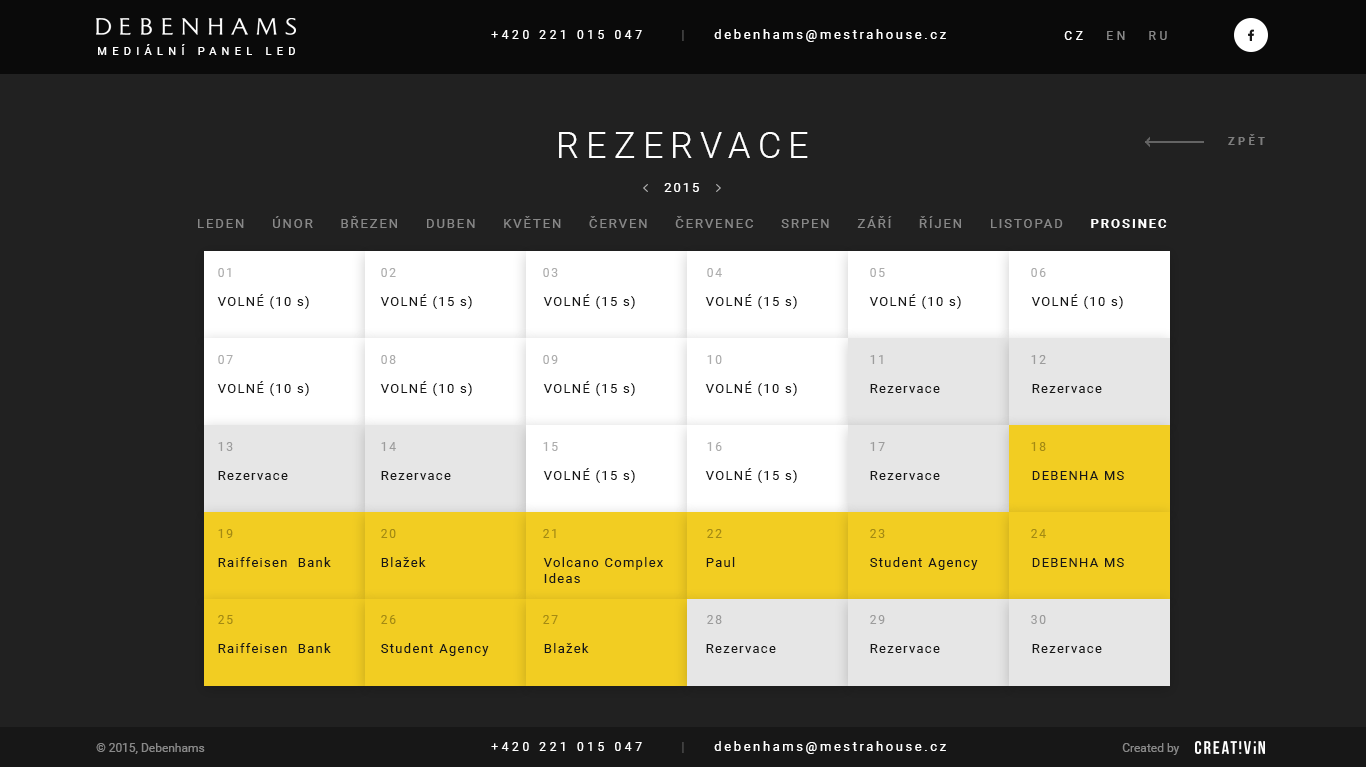Switch language to RU
This screenshot has width=1366, height=767.
pyautogui.click(x=1158, y=36)
